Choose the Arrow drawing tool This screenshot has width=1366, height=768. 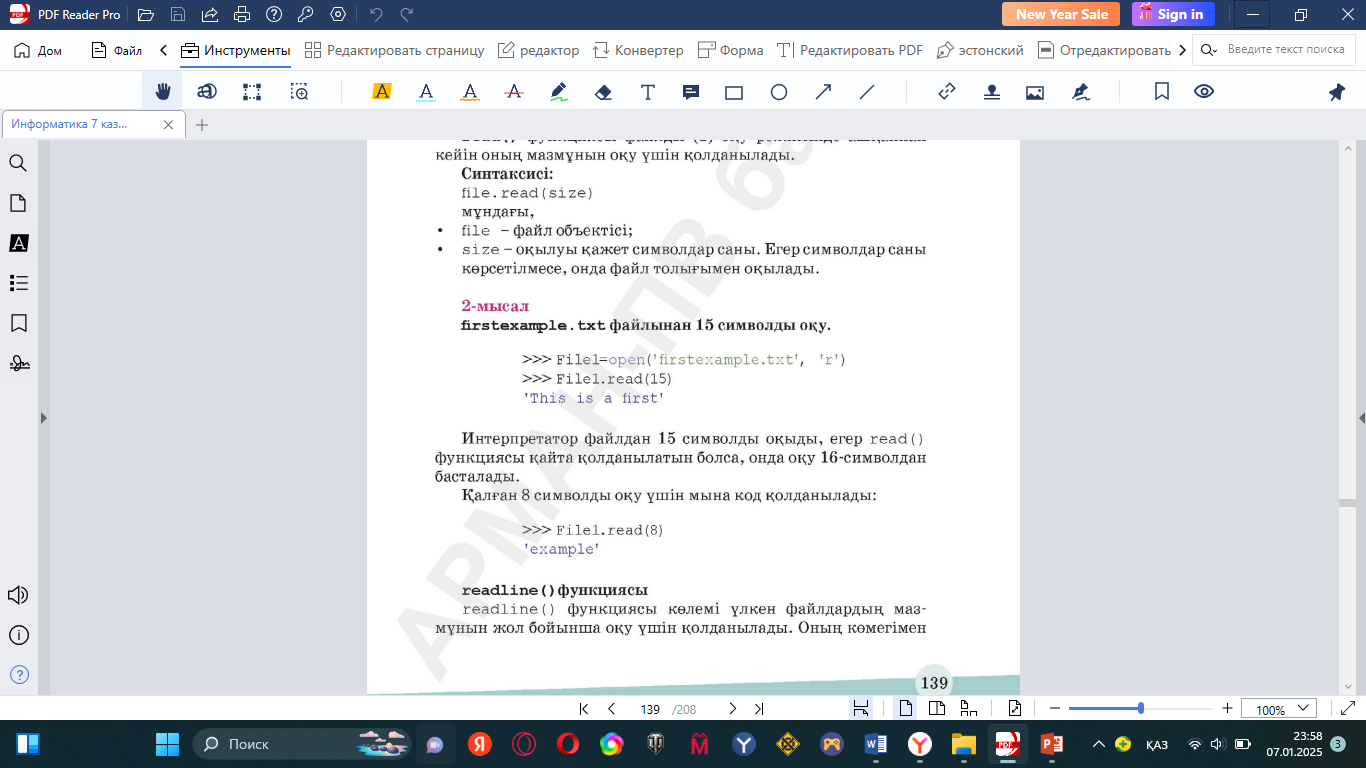823,92
